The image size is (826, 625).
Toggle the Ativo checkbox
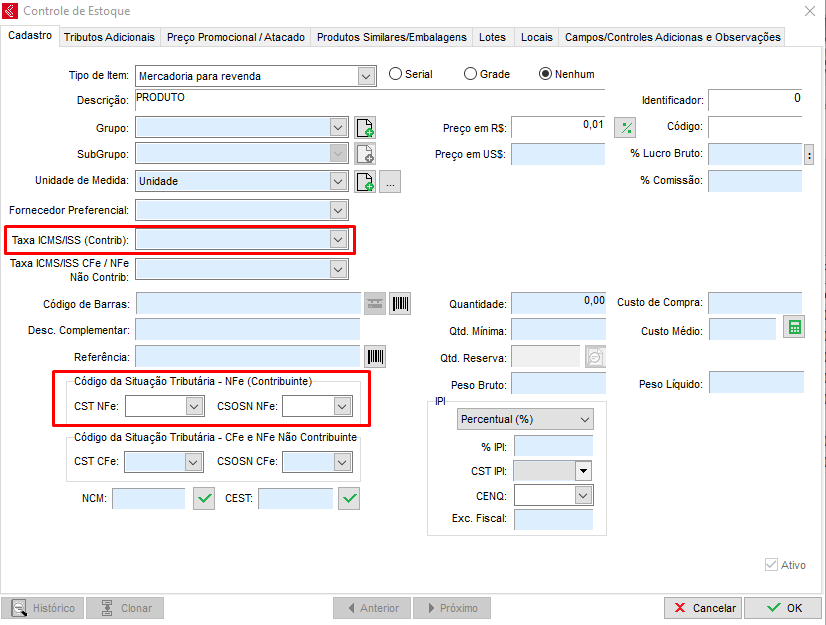771,565
